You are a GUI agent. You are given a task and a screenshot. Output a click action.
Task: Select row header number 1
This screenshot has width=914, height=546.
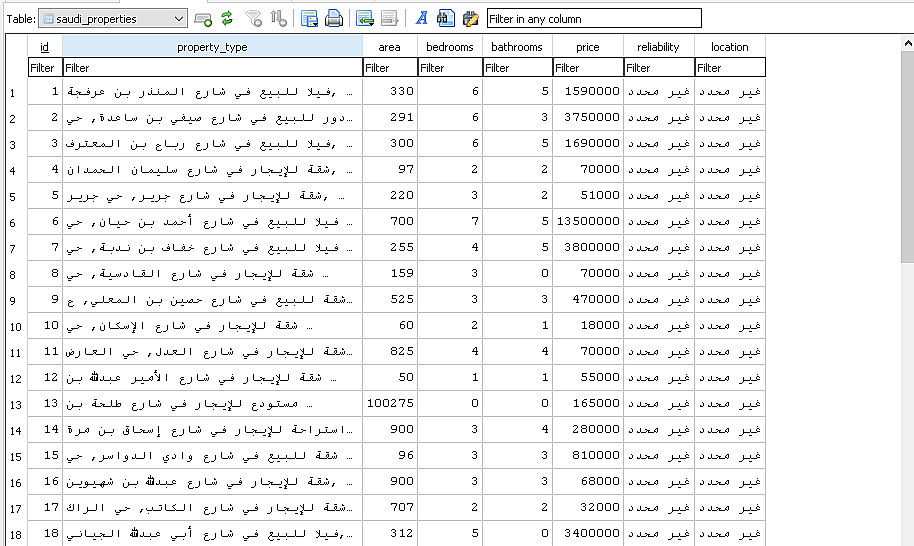tap(16, 92)
